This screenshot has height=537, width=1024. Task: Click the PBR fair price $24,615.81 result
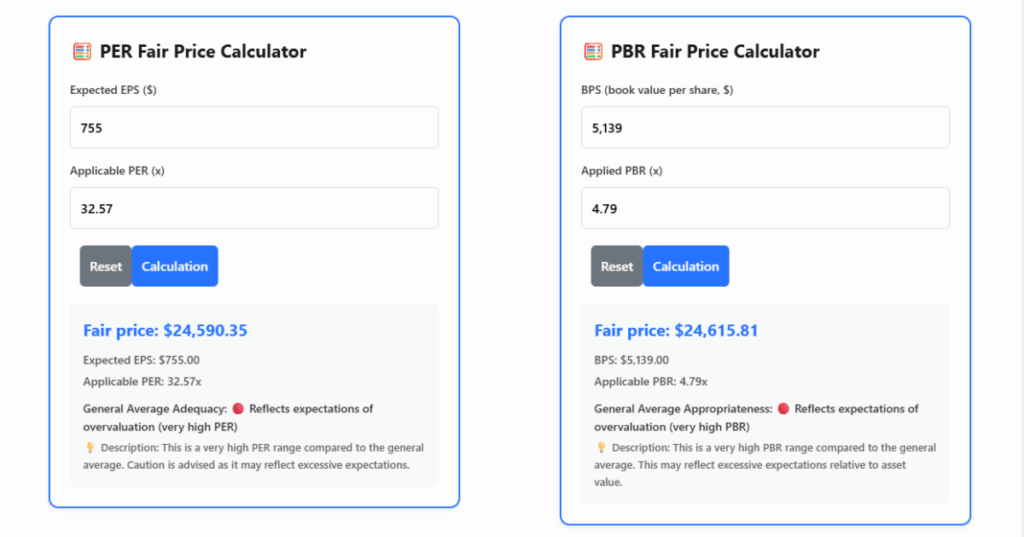677,330
